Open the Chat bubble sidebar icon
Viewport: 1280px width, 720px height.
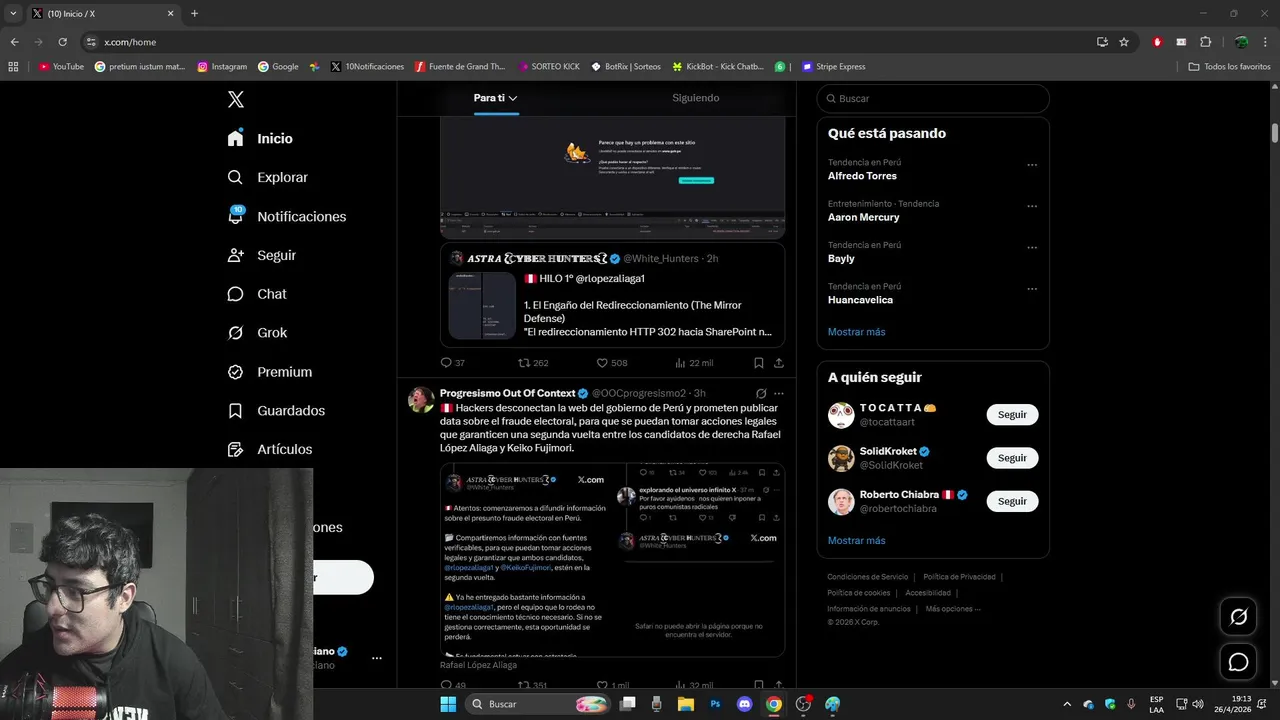pos(235,294)
